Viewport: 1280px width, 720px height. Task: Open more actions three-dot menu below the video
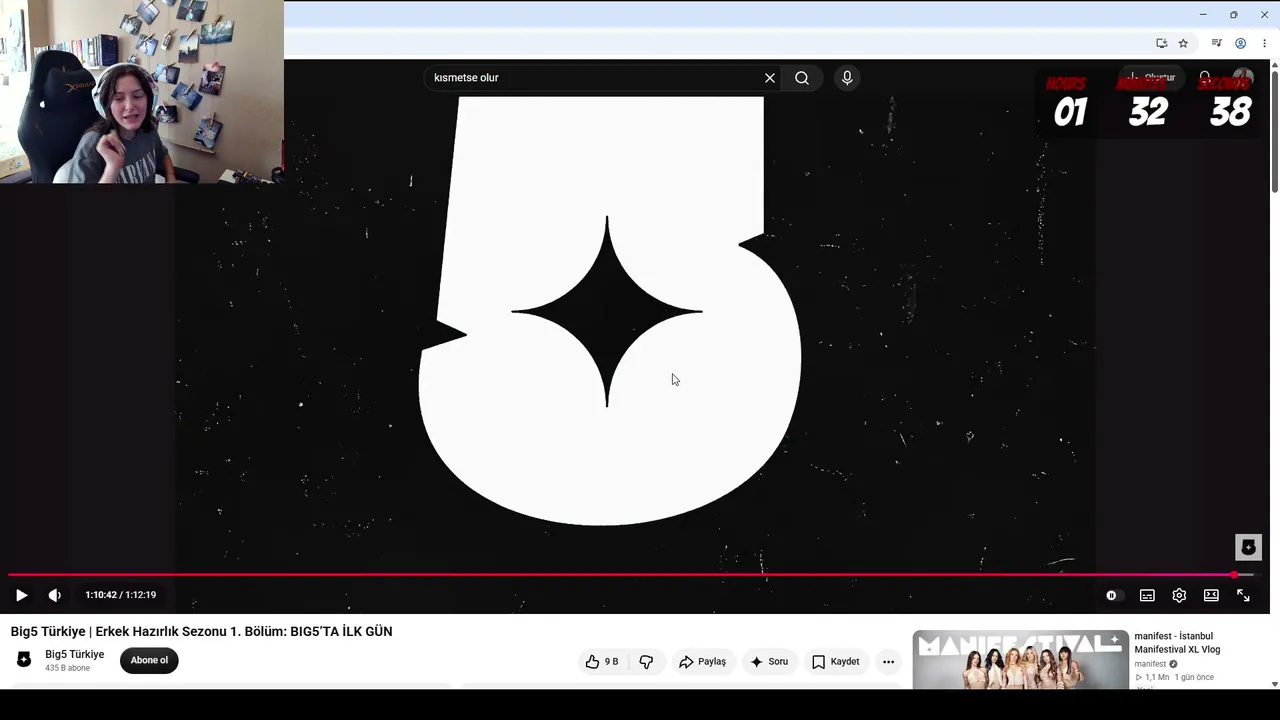click(888, 662)
